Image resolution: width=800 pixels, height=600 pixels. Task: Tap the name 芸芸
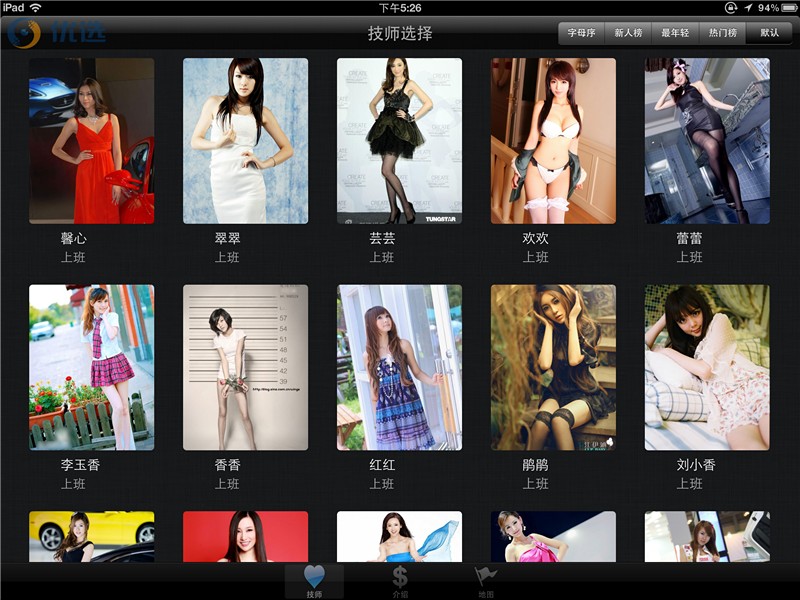382,238
